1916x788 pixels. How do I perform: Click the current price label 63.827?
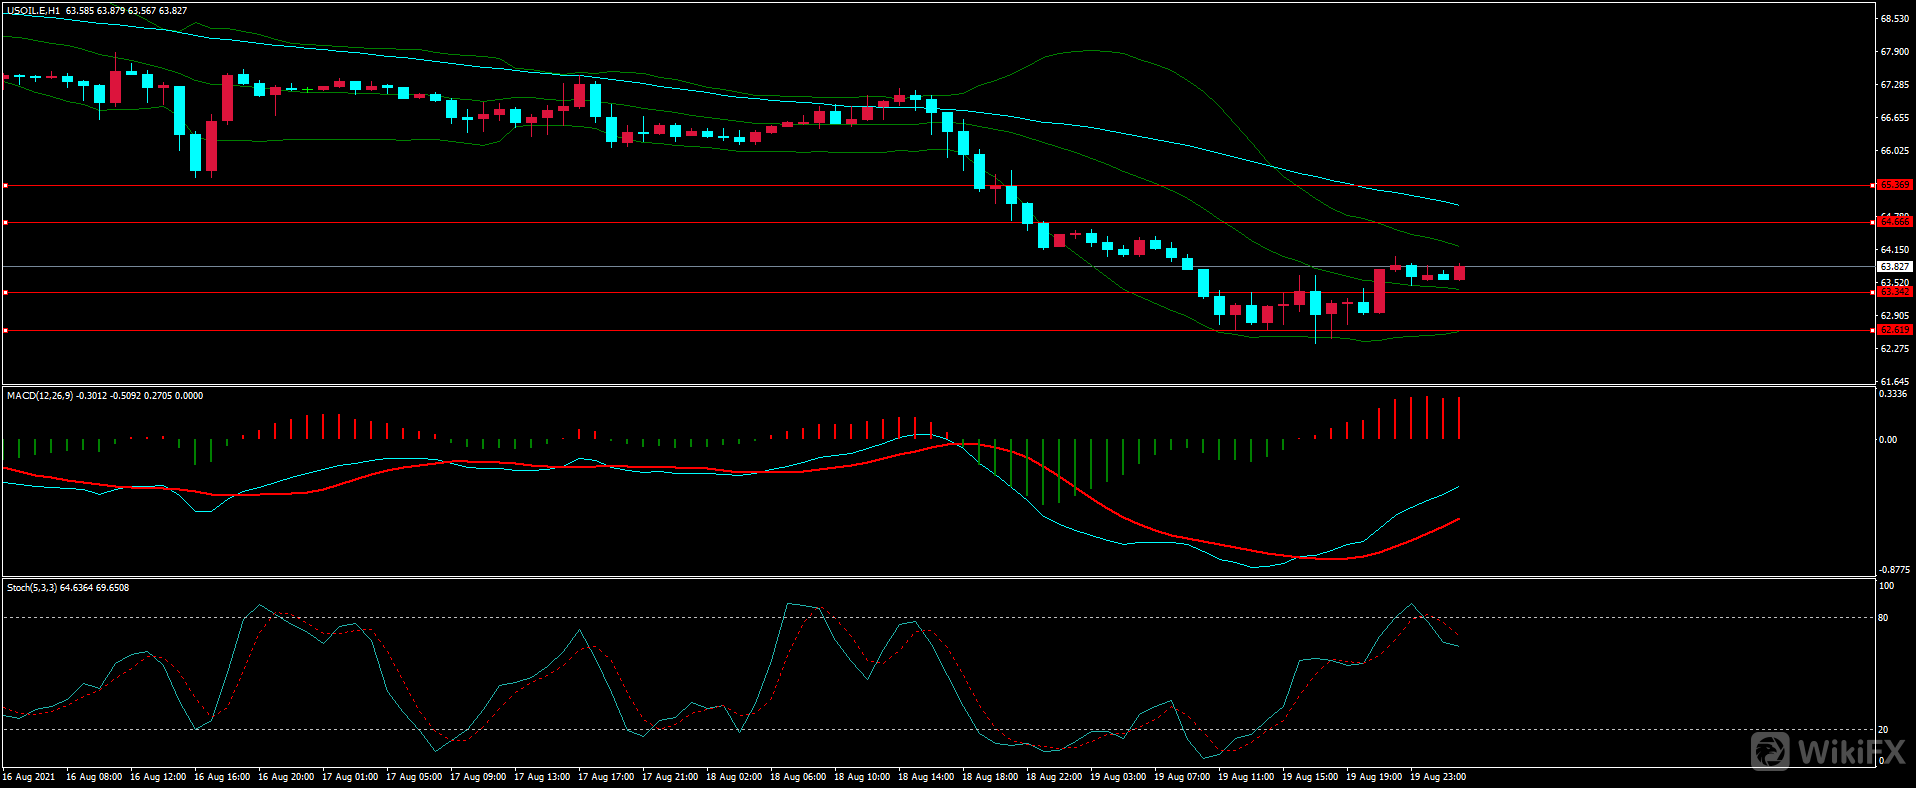click(x=1894, y=267)
